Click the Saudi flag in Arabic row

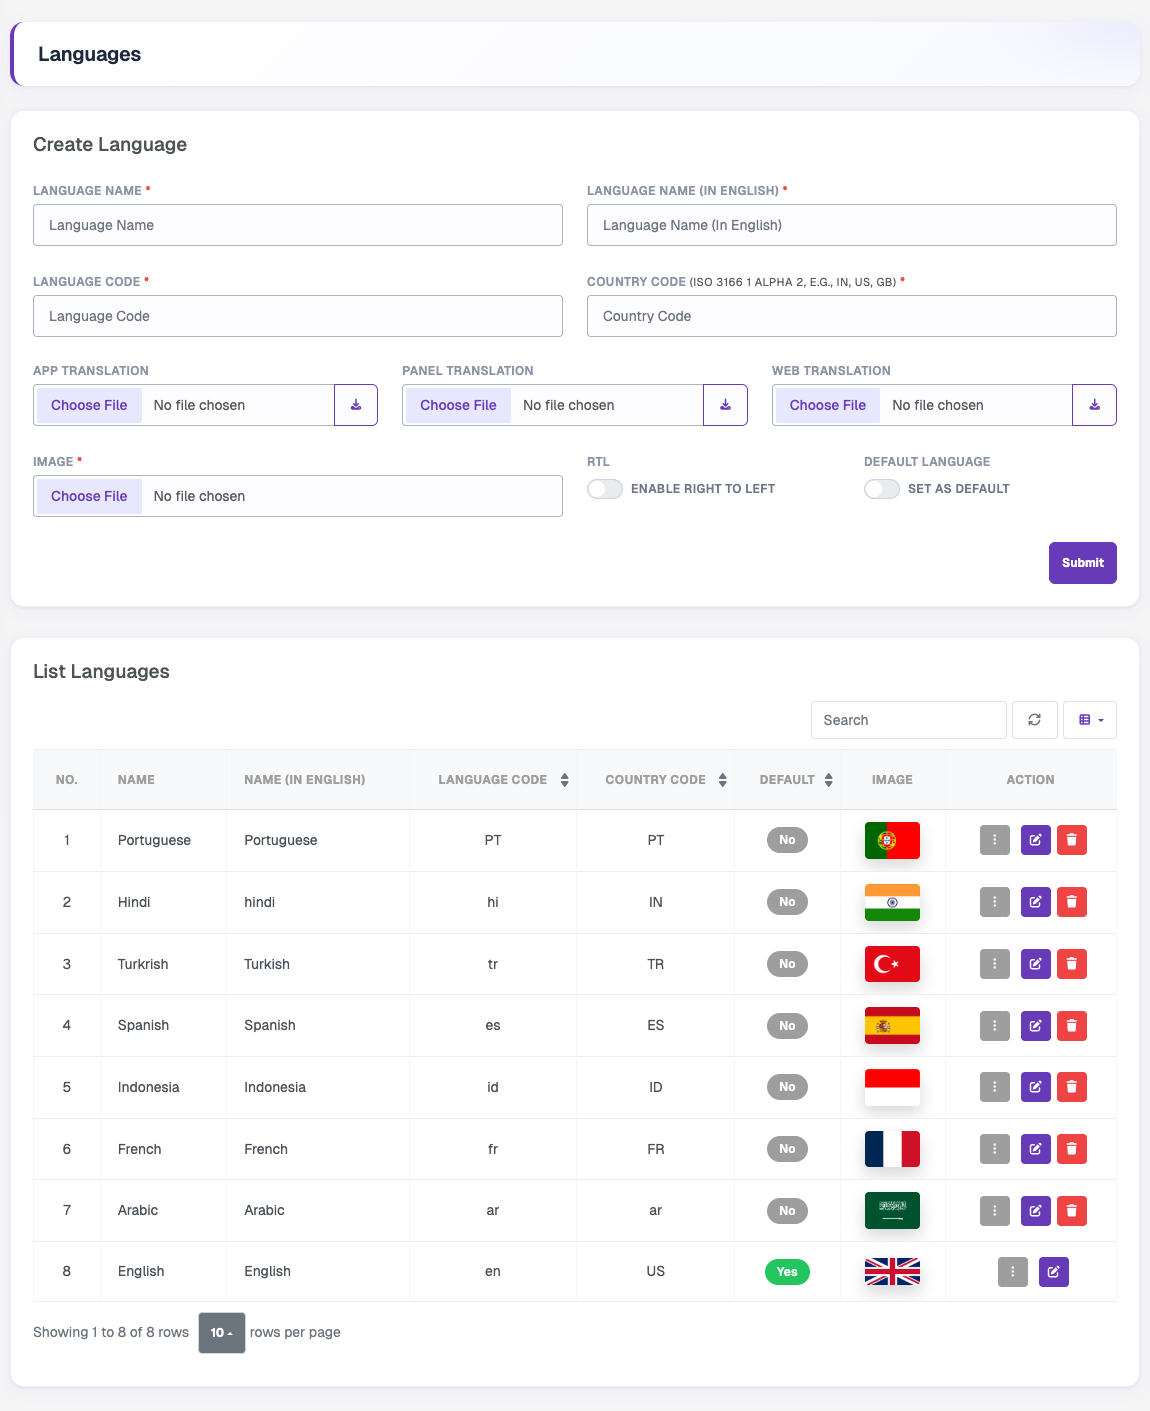coord(892,1211)
